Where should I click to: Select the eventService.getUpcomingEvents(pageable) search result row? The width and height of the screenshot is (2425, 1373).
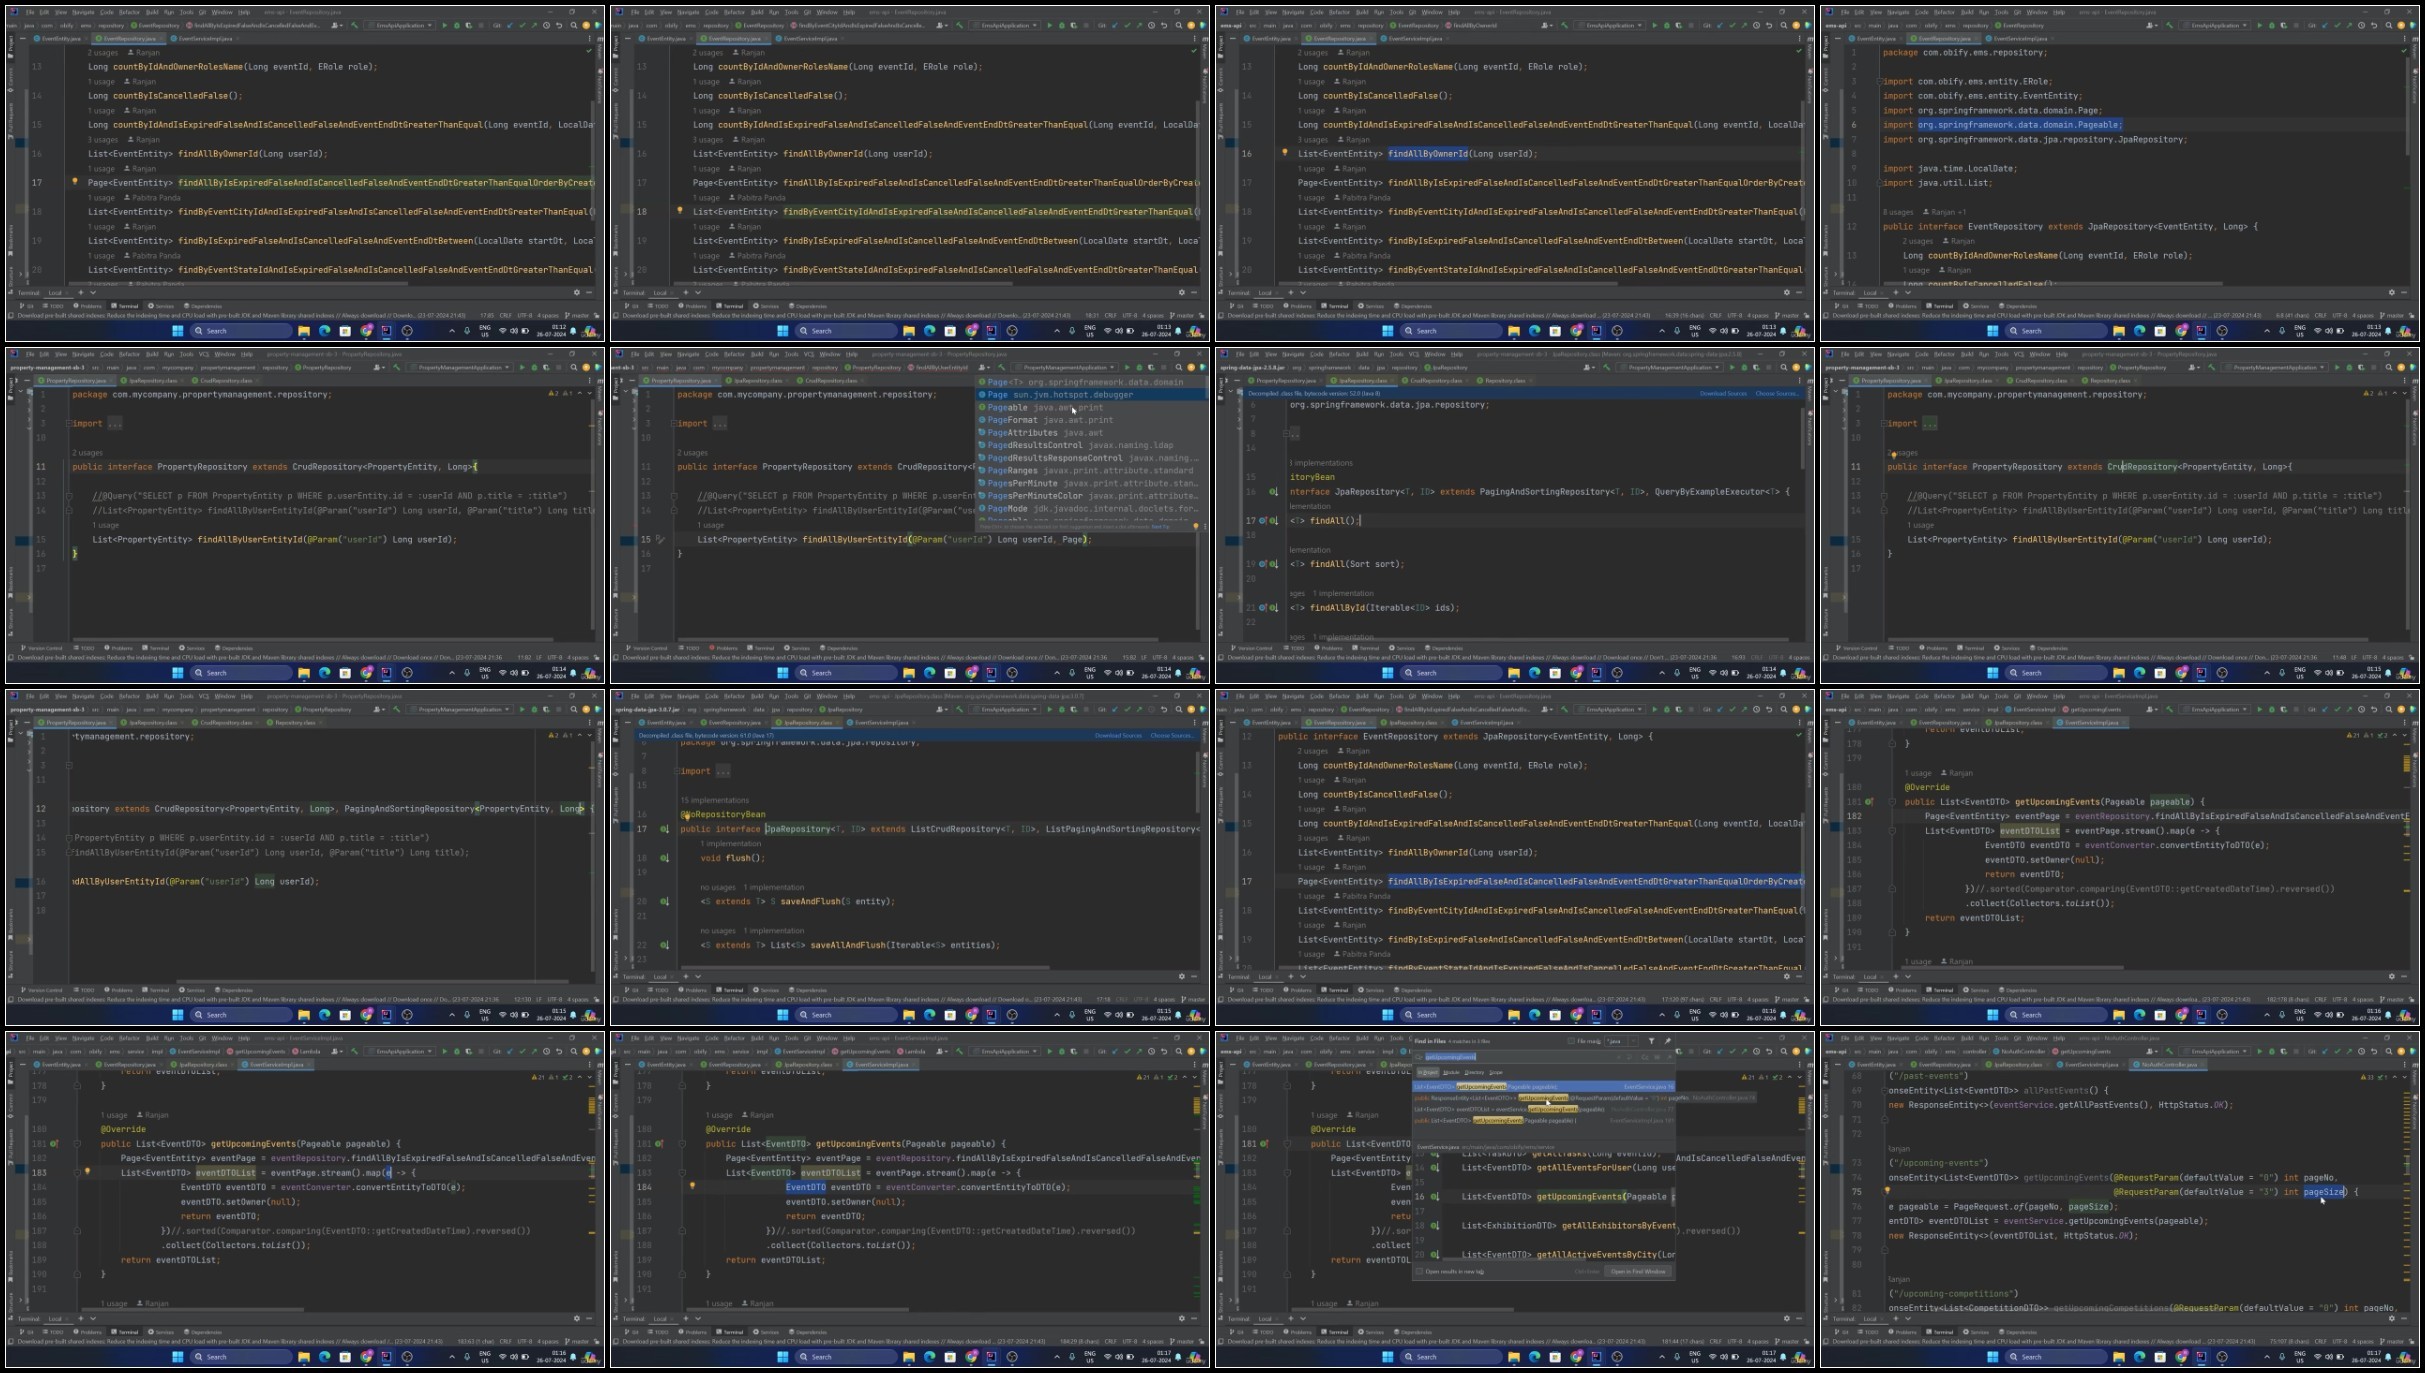[1543, 1109]
